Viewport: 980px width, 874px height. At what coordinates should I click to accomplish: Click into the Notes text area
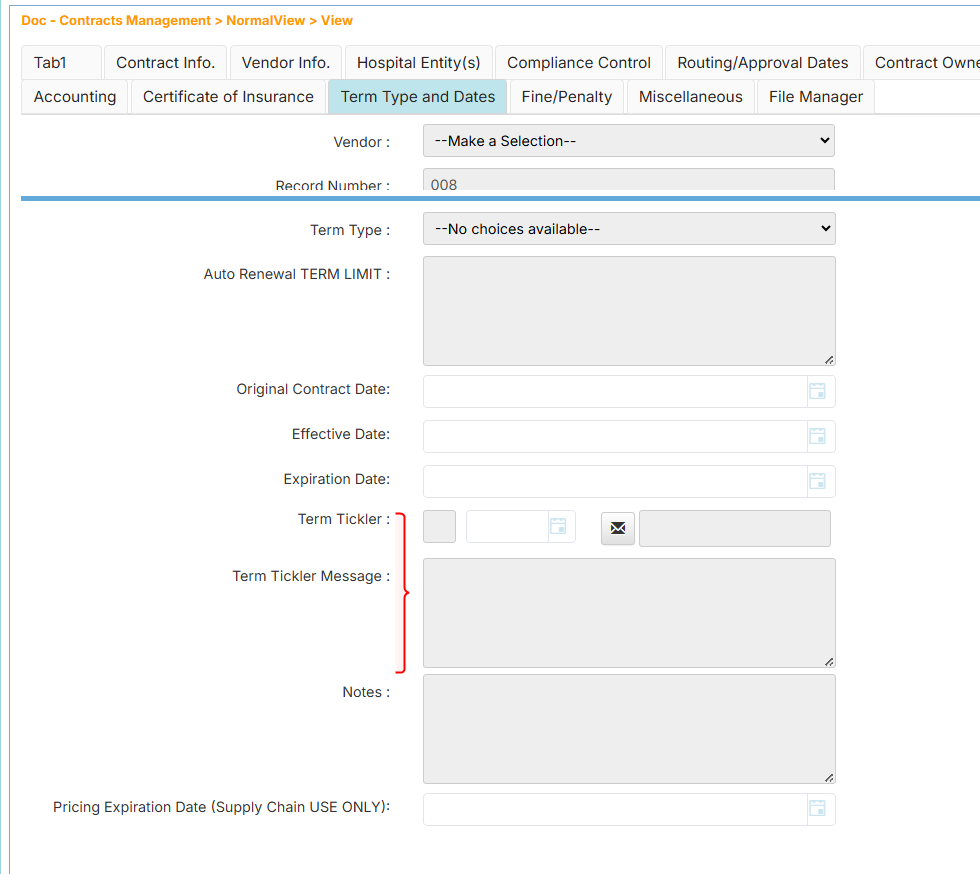628,728
